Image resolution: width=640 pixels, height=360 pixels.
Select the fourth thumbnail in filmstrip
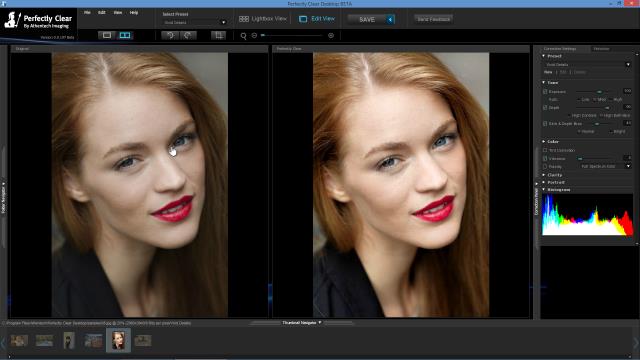click(93, 340)
